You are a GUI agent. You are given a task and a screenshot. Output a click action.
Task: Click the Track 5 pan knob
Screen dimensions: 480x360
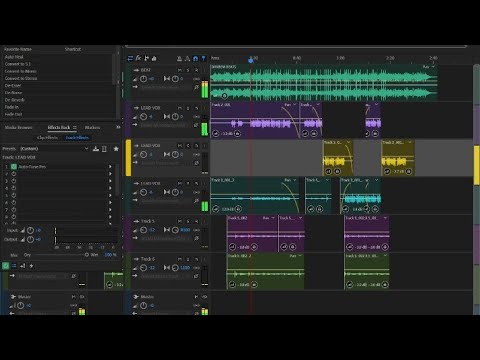pos(175,230)
